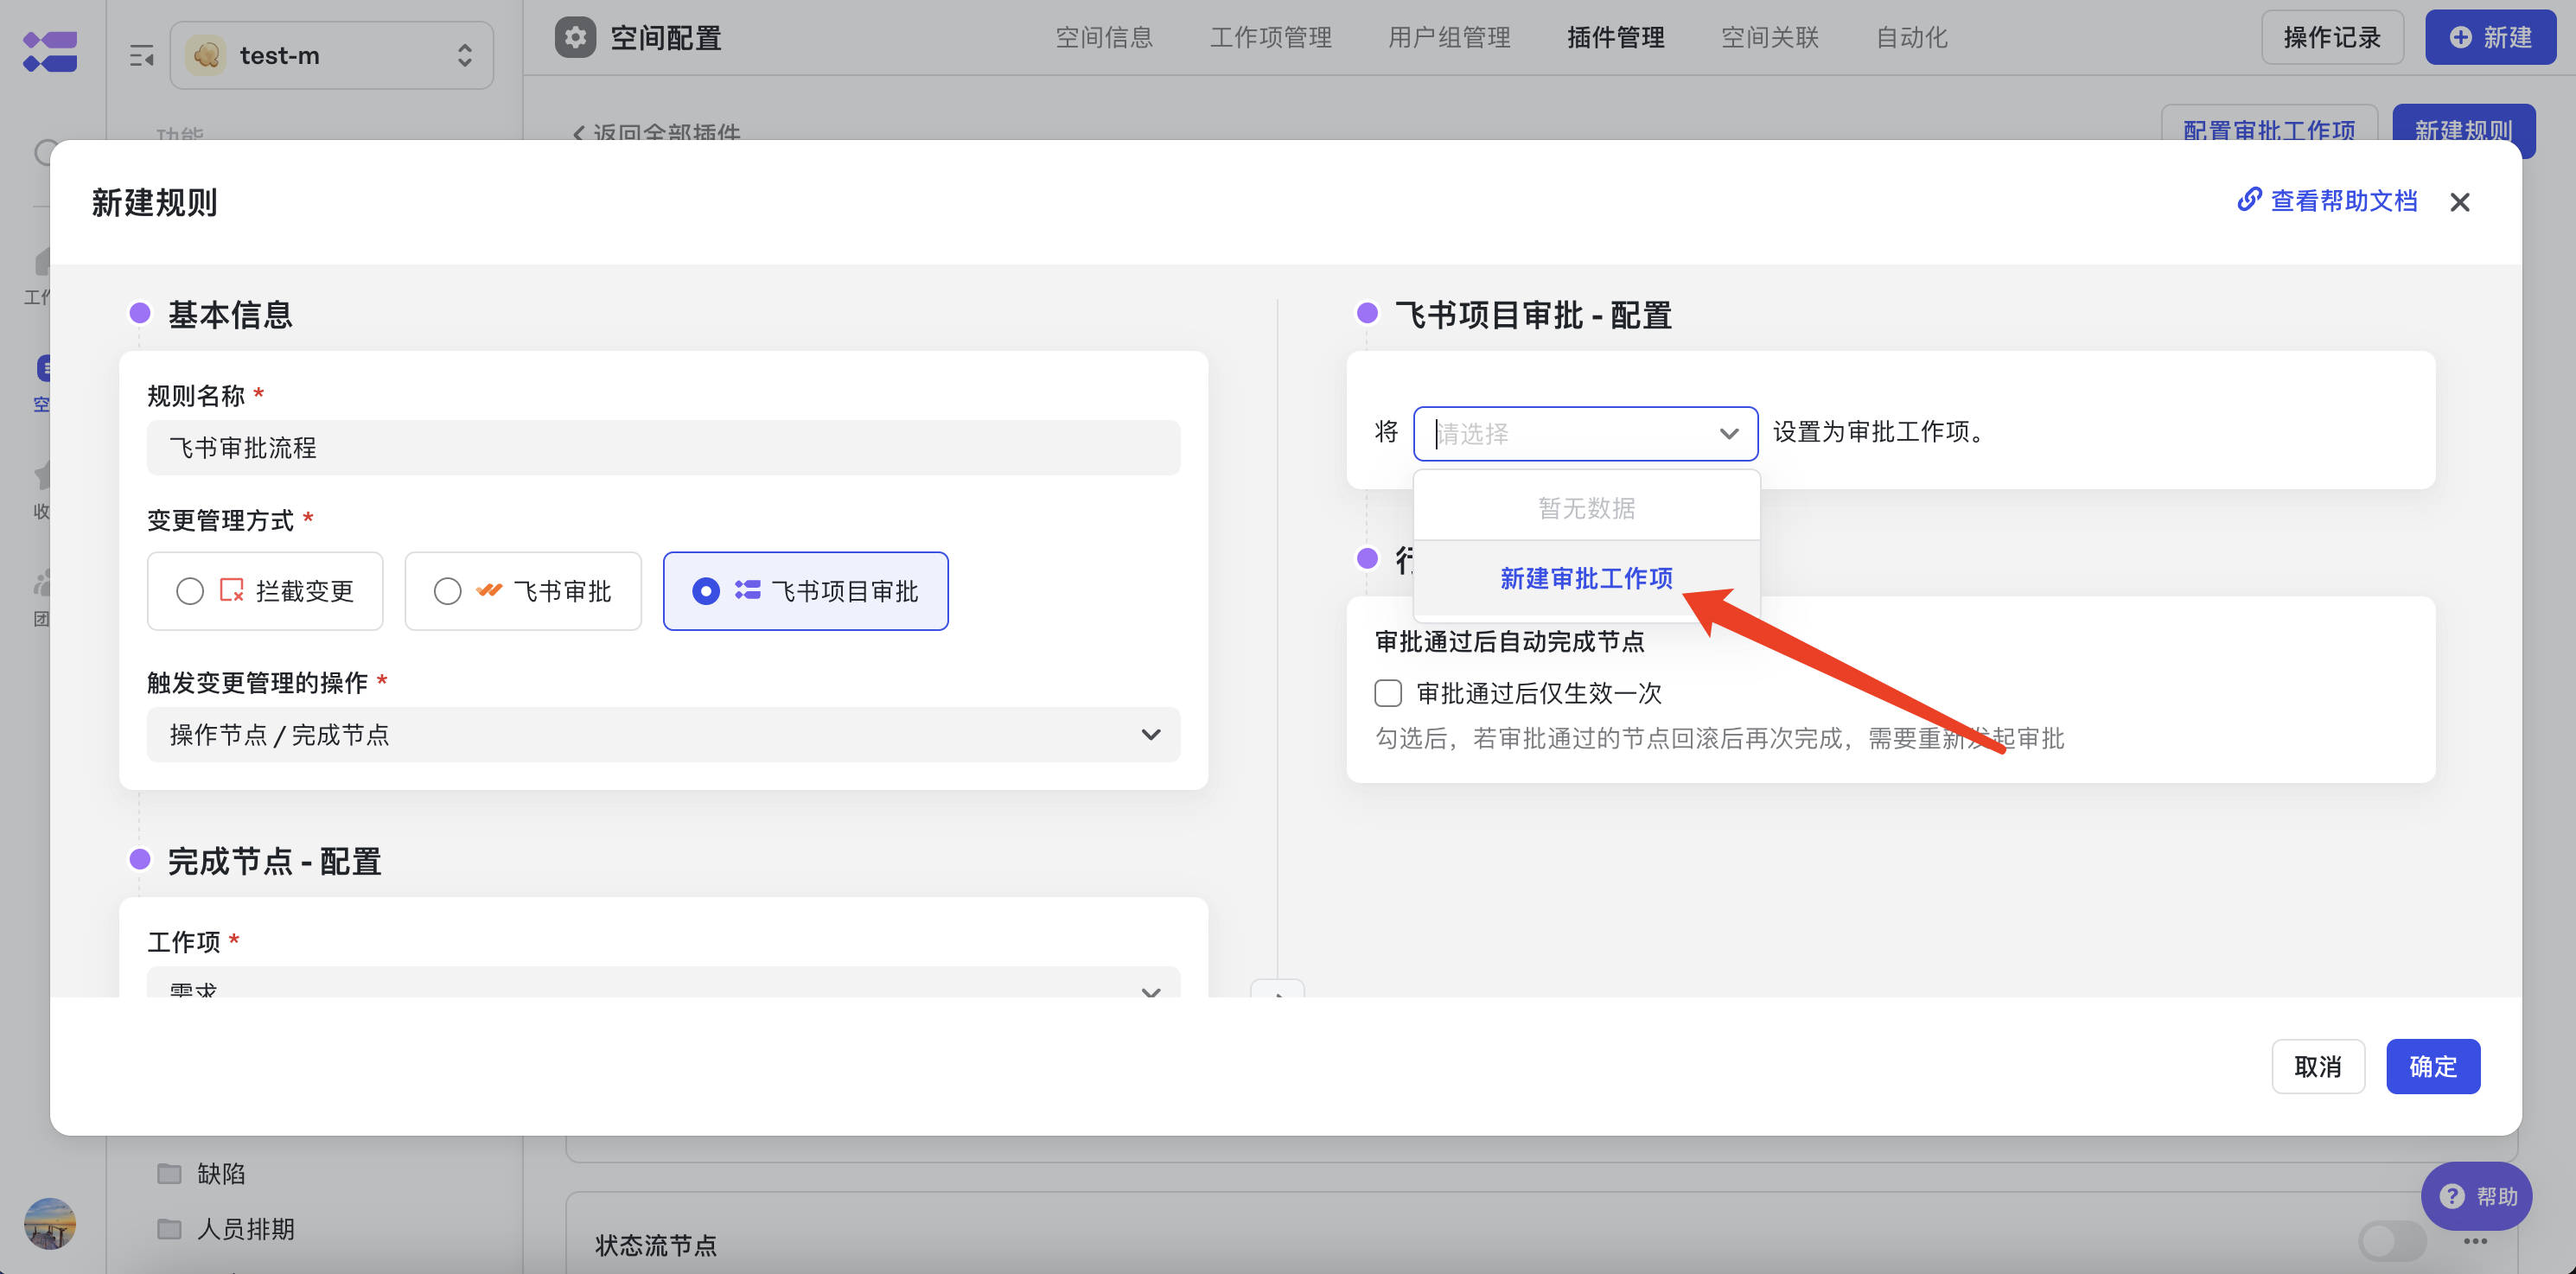Click the 取消 button
This screenshot has width=2576, height=1274.
[x=2318, y=1066]
